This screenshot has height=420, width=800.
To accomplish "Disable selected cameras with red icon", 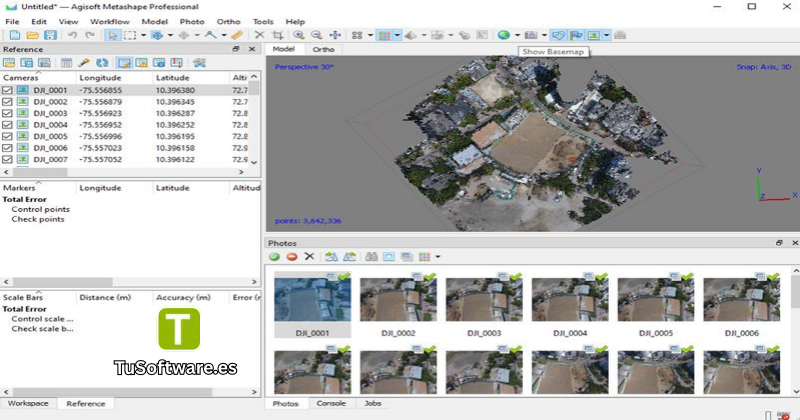I will pos(292,256).
